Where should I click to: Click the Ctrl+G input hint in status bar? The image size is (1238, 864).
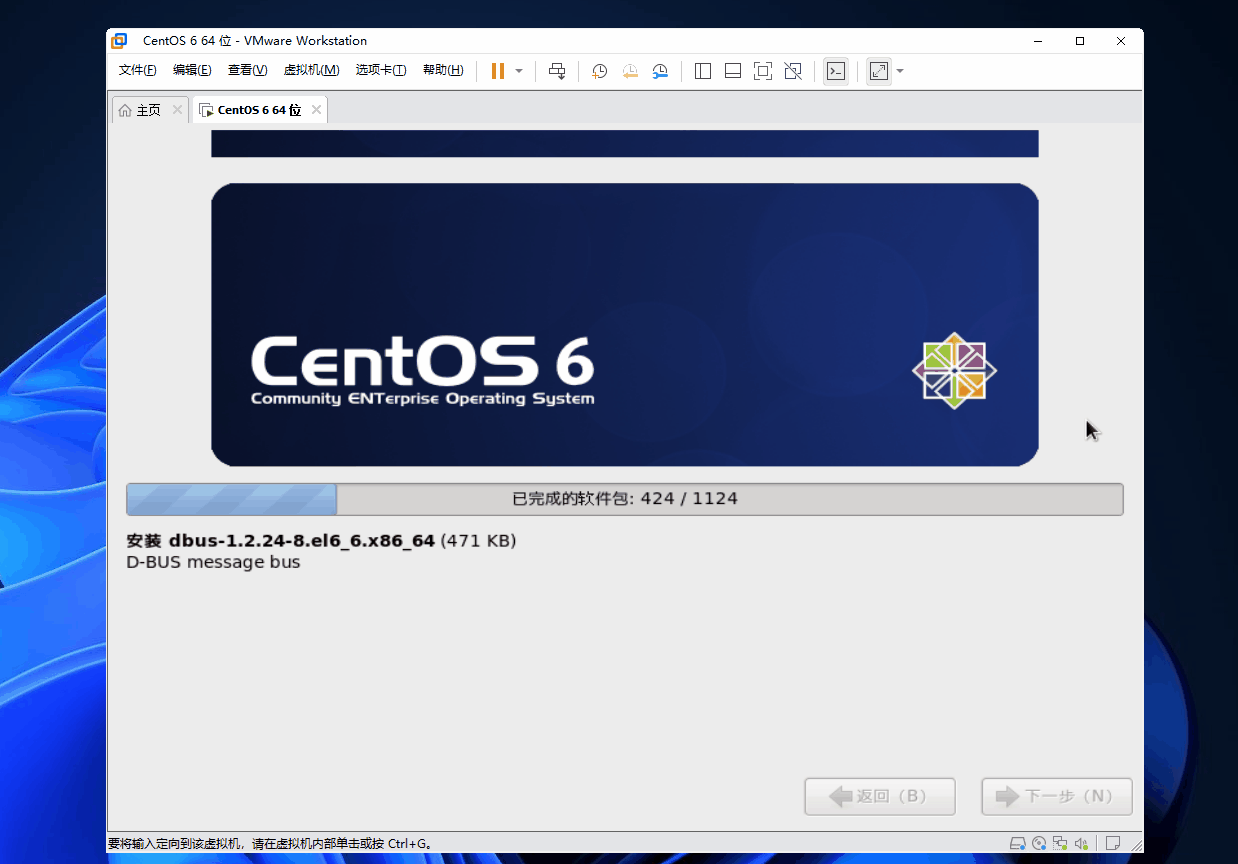[x=270, y=844]
